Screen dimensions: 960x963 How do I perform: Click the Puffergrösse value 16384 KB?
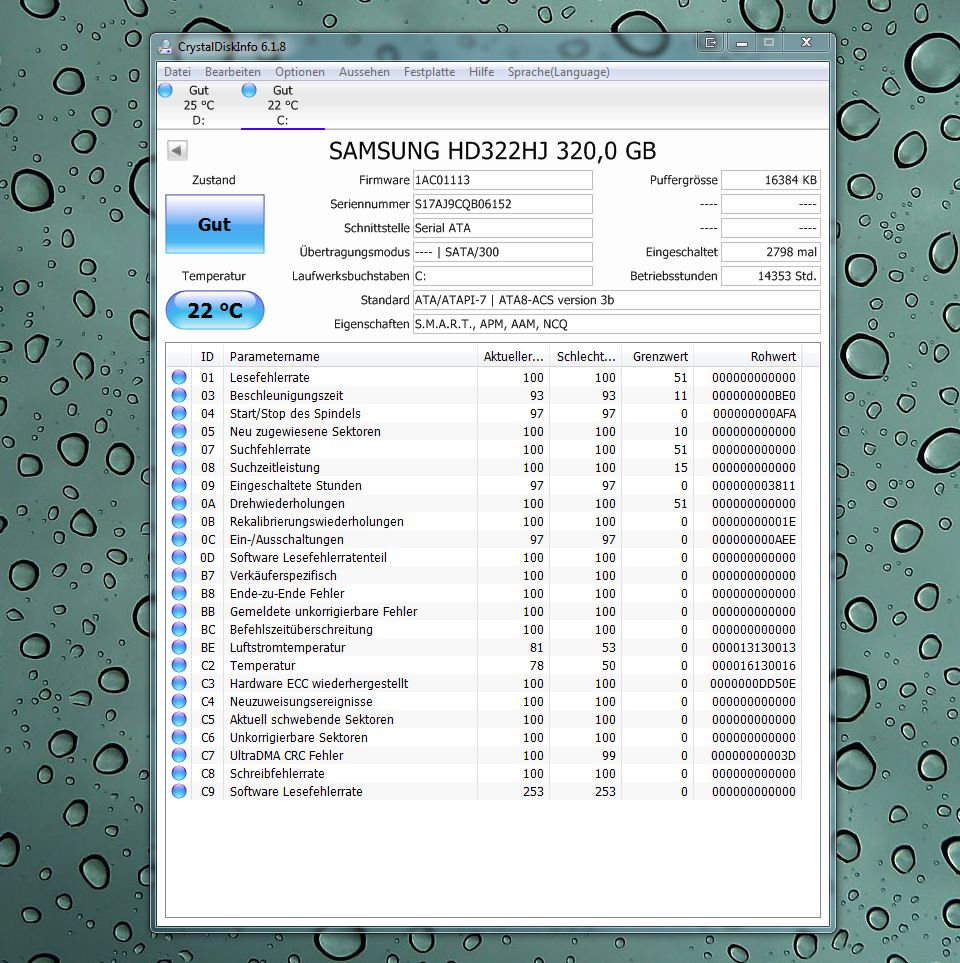click(x=771, y=180)
